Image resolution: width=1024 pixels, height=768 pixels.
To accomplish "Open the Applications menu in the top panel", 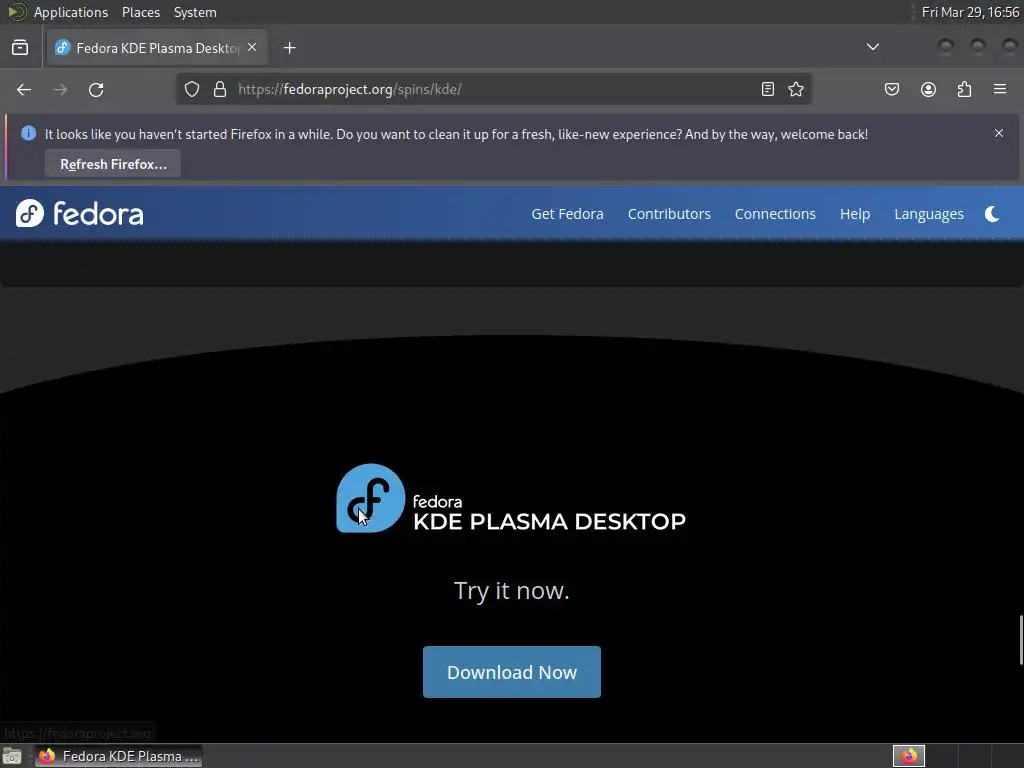I will pos(71,12).
